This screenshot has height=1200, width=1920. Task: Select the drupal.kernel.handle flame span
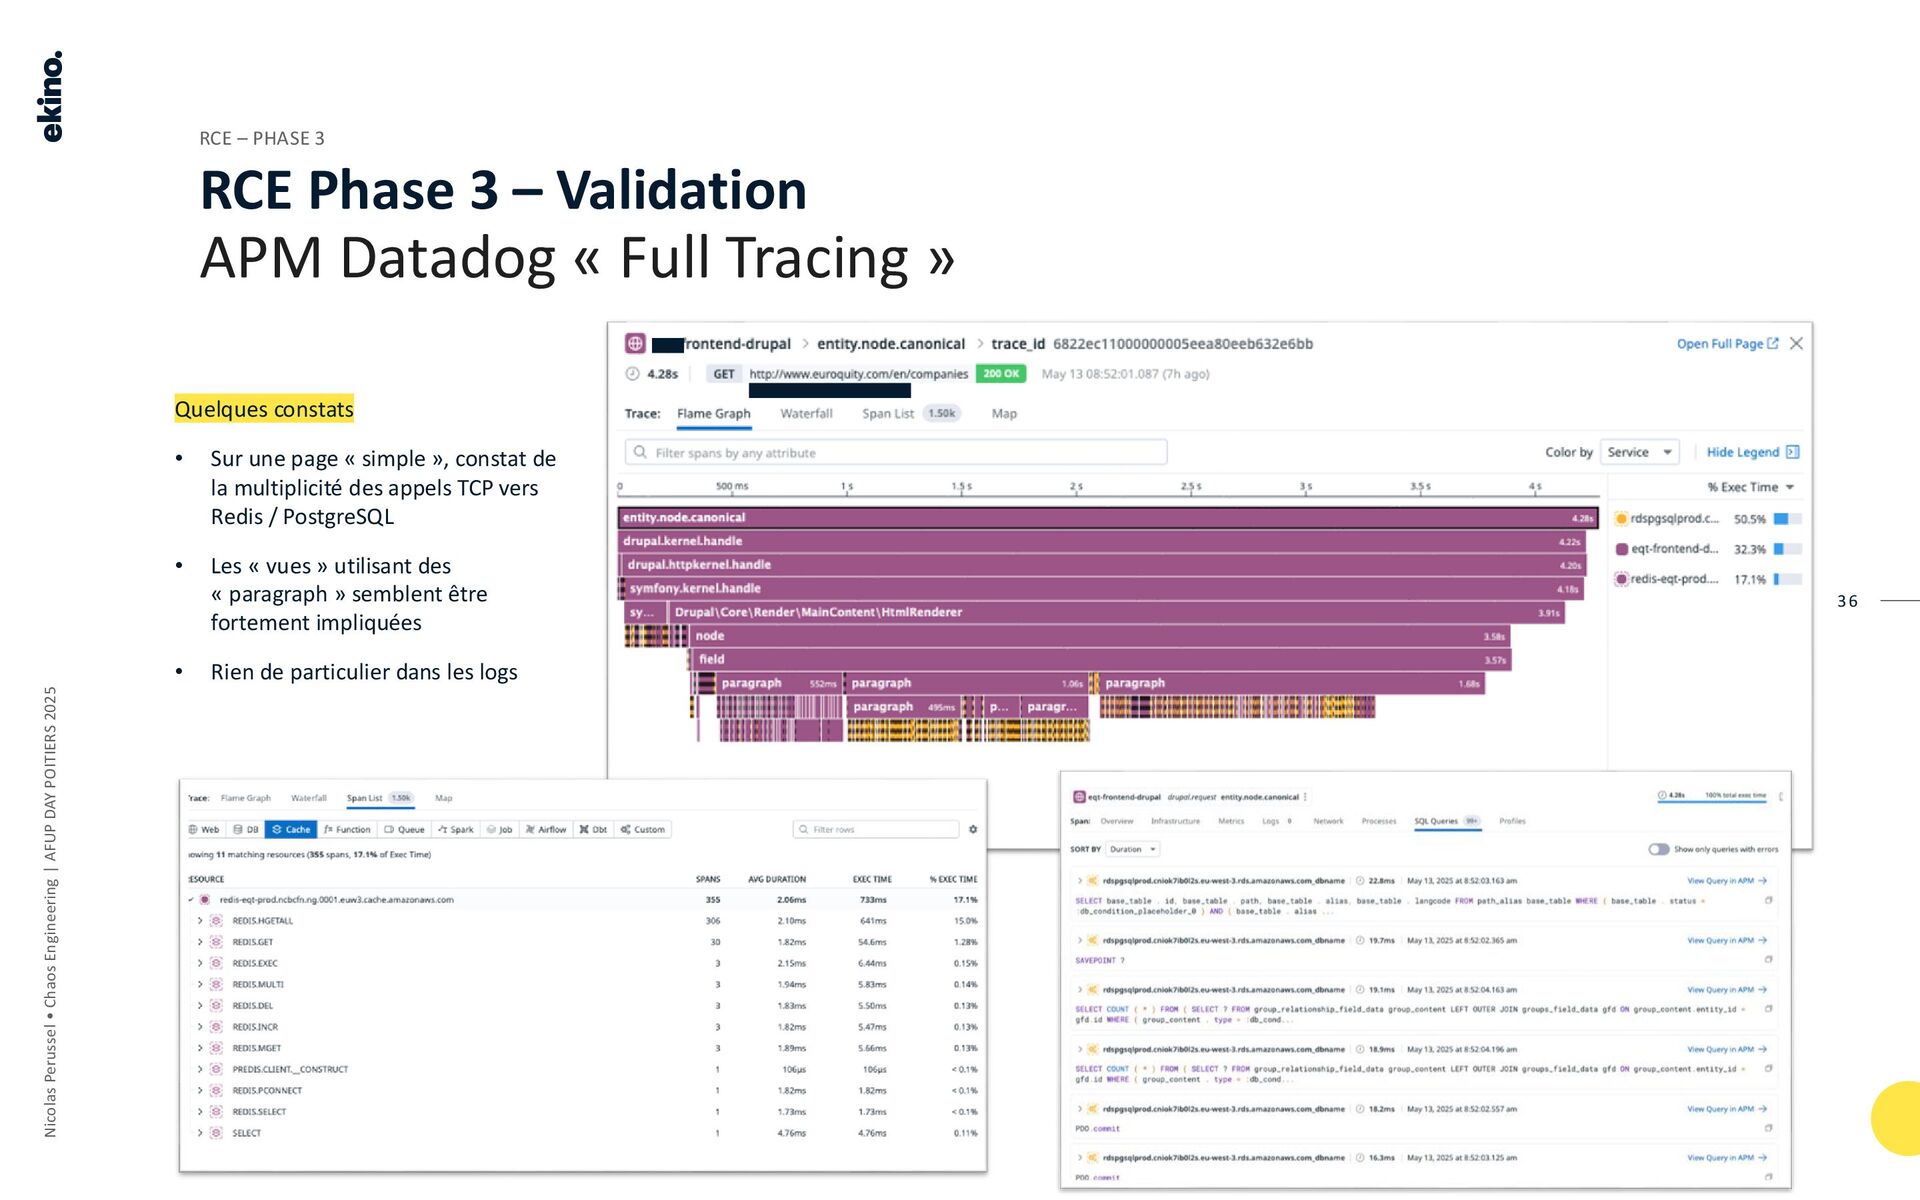click(1102, 541)
